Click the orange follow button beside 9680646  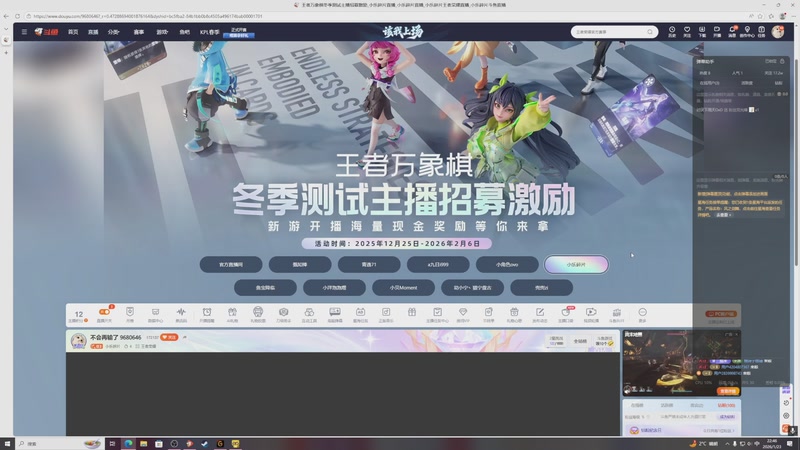point(169,337)
